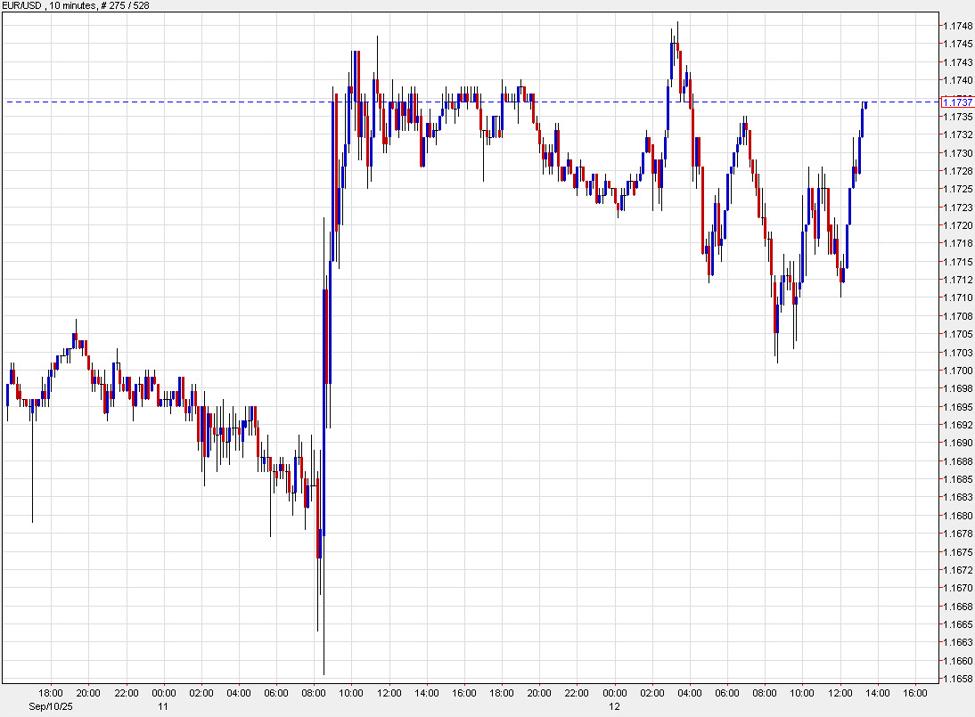Click the red current price label 1.1737
This screenshot has height=717, width=975.
(957, 102)
